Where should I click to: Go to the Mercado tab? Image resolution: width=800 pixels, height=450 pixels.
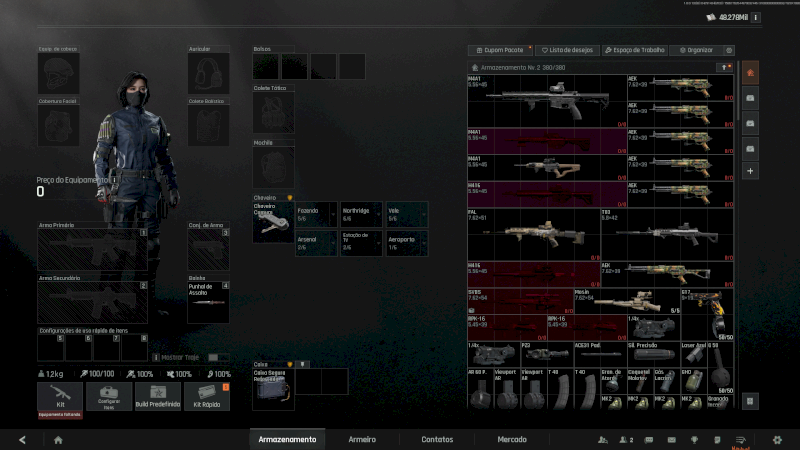click(512, 439)
